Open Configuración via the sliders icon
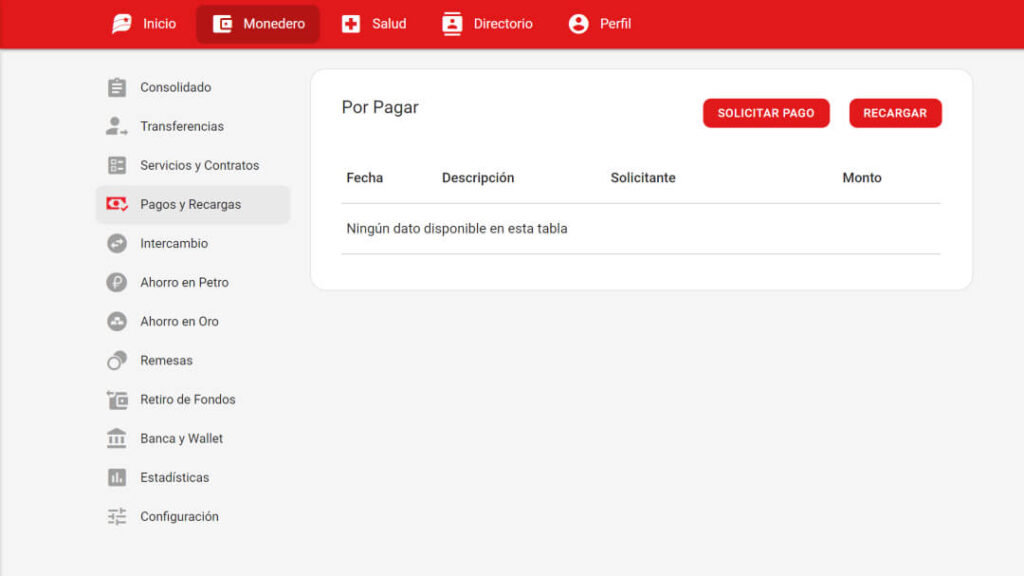Screen dimensions: 1024x576 pos(116,516)
